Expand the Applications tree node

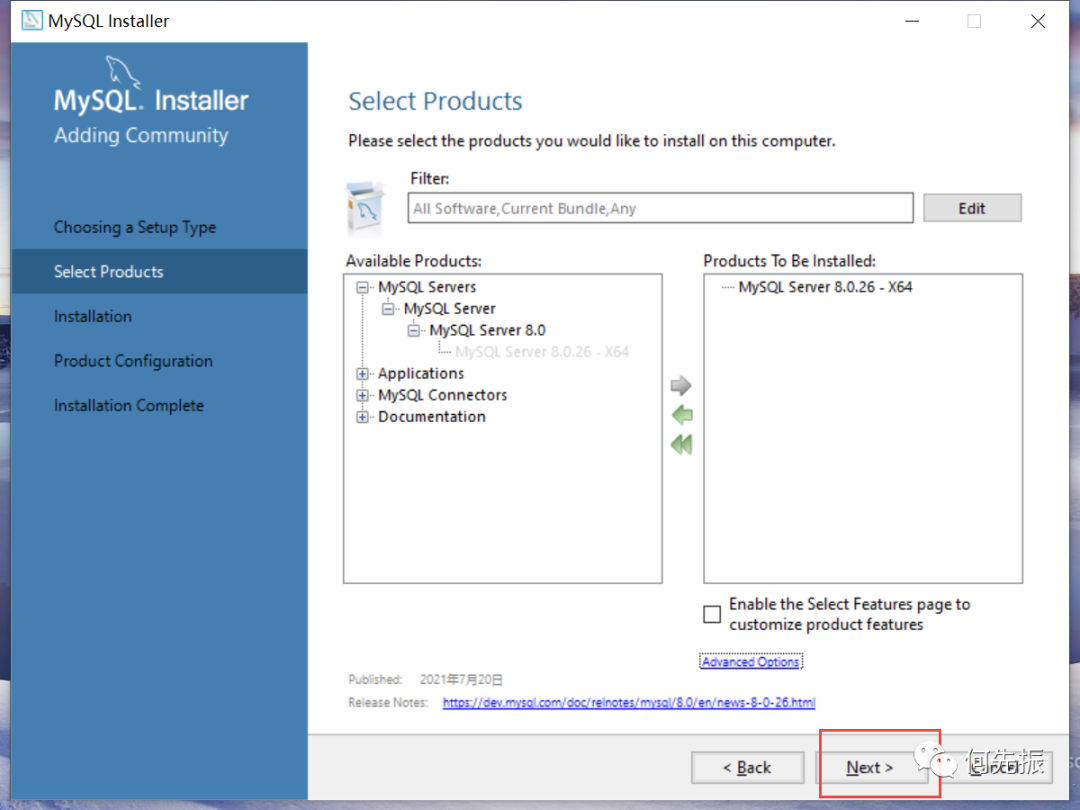point(362,373)
